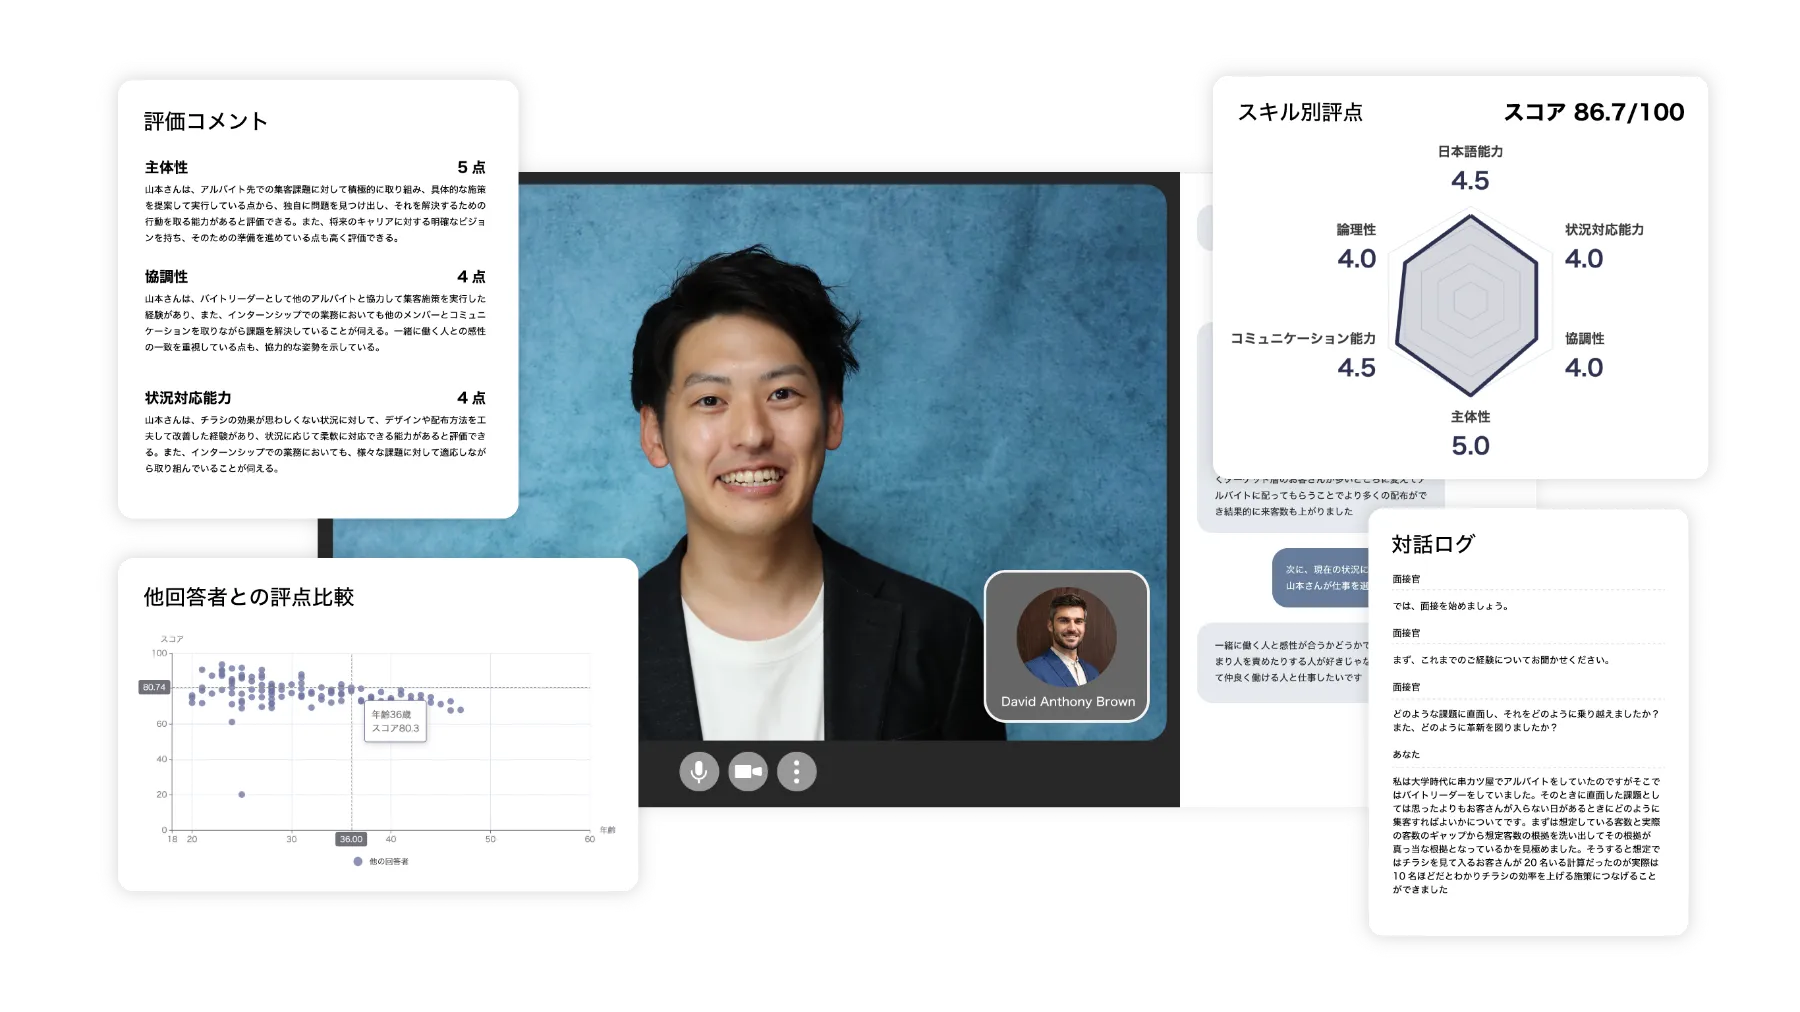Click the 対話ログ heading

pyautogui.click(x=1433, y=544)
